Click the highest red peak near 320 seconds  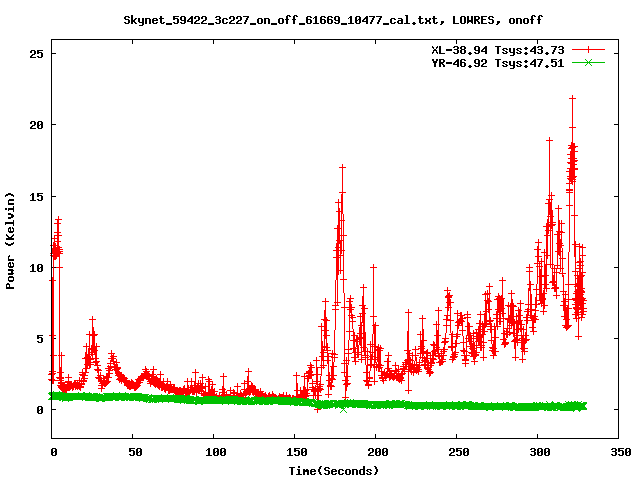[573, 98]
